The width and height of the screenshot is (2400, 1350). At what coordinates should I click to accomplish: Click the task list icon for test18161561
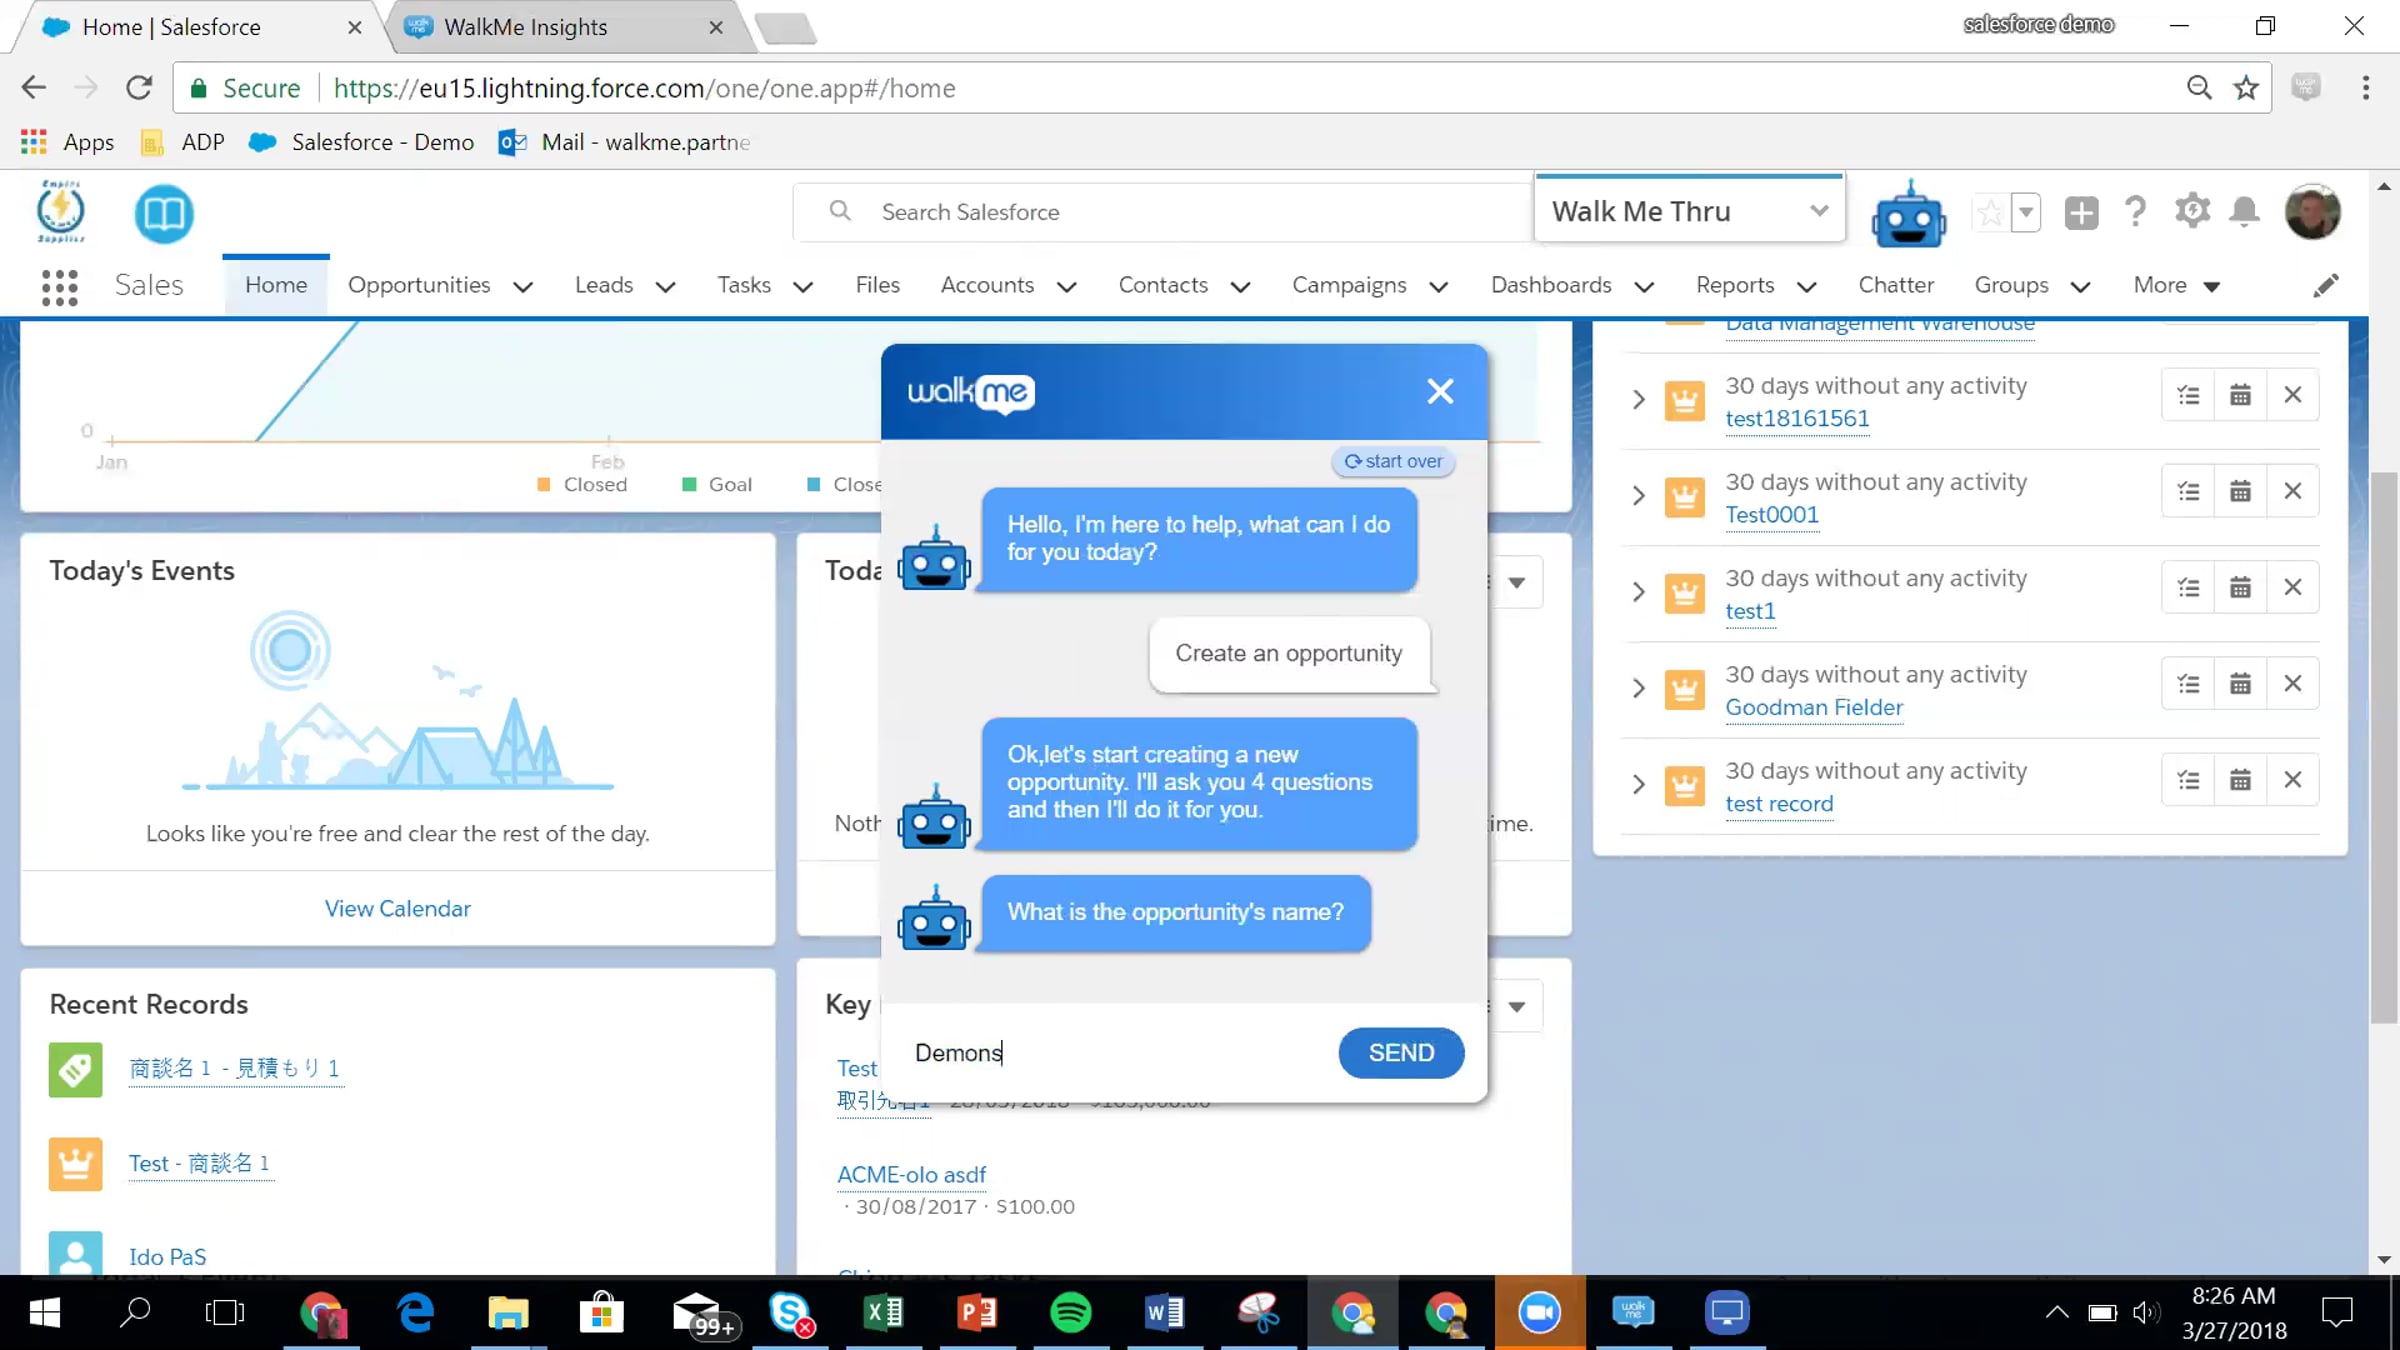click(2188, 395)
